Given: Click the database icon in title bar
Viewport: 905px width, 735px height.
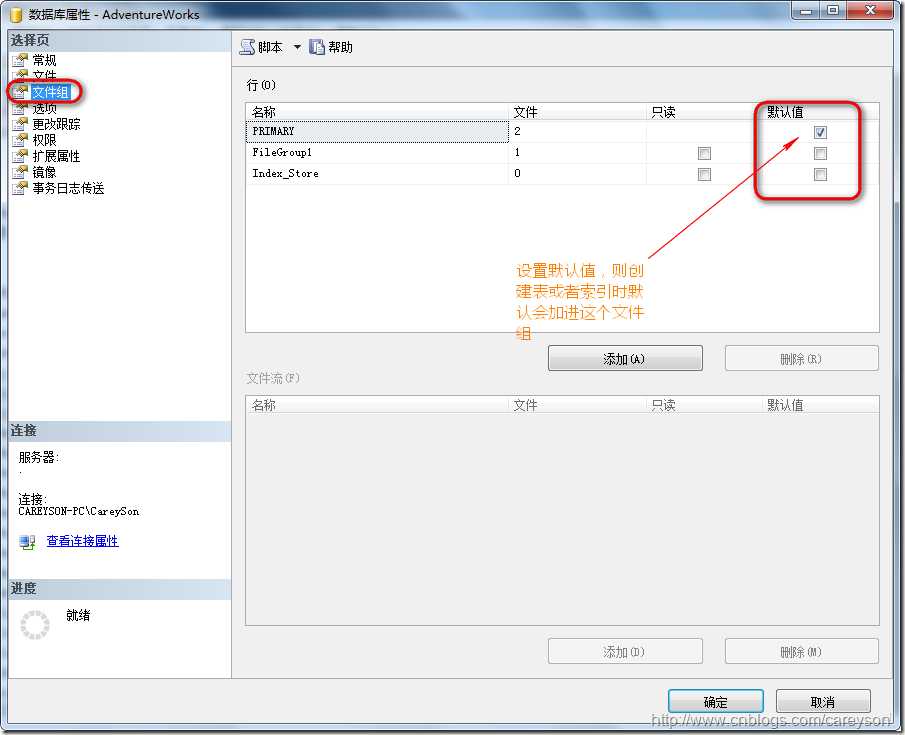Looking at the screenshot, I should tap(16, 14).
